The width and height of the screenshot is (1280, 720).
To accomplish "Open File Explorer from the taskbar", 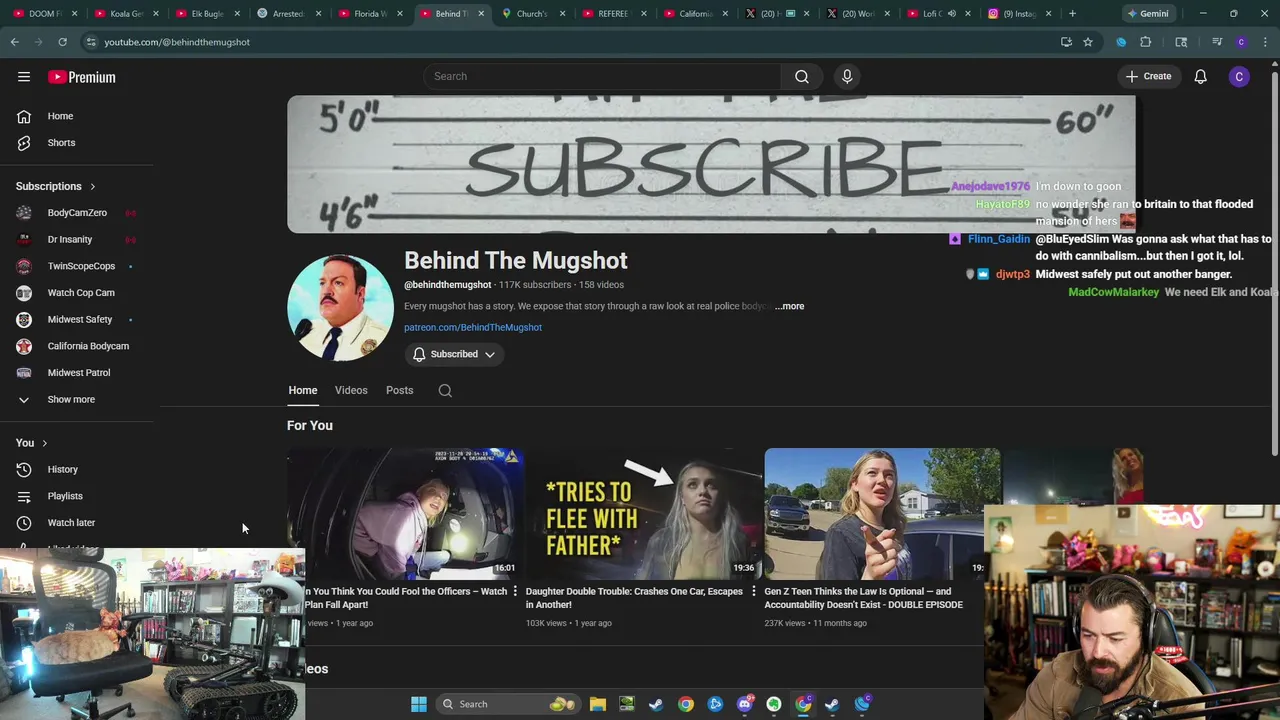I will point(597,704).
